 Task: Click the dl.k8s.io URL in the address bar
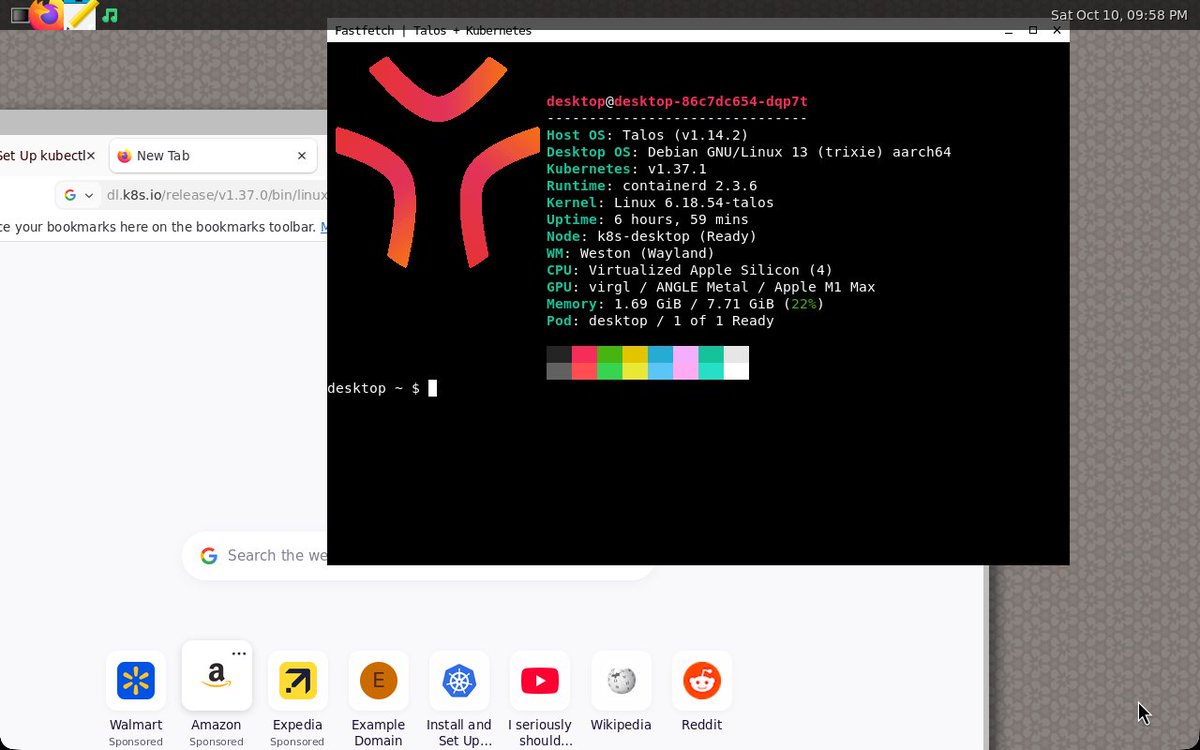pyautogui.click(x=217, y=195)
